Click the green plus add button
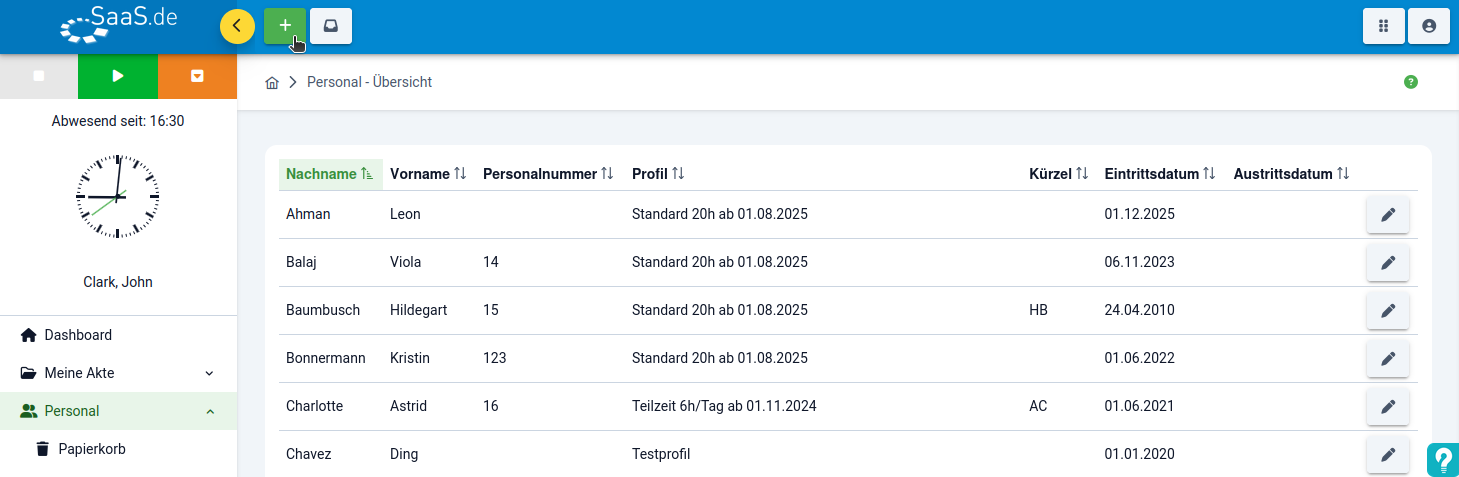The image size is (1459, 477). pos(285,26)
